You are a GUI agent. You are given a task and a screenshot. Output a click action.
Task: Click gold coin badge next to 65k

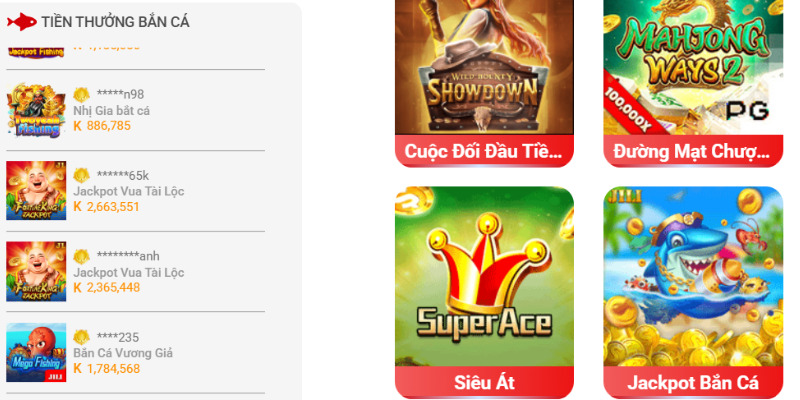click(x=82, y=176)
